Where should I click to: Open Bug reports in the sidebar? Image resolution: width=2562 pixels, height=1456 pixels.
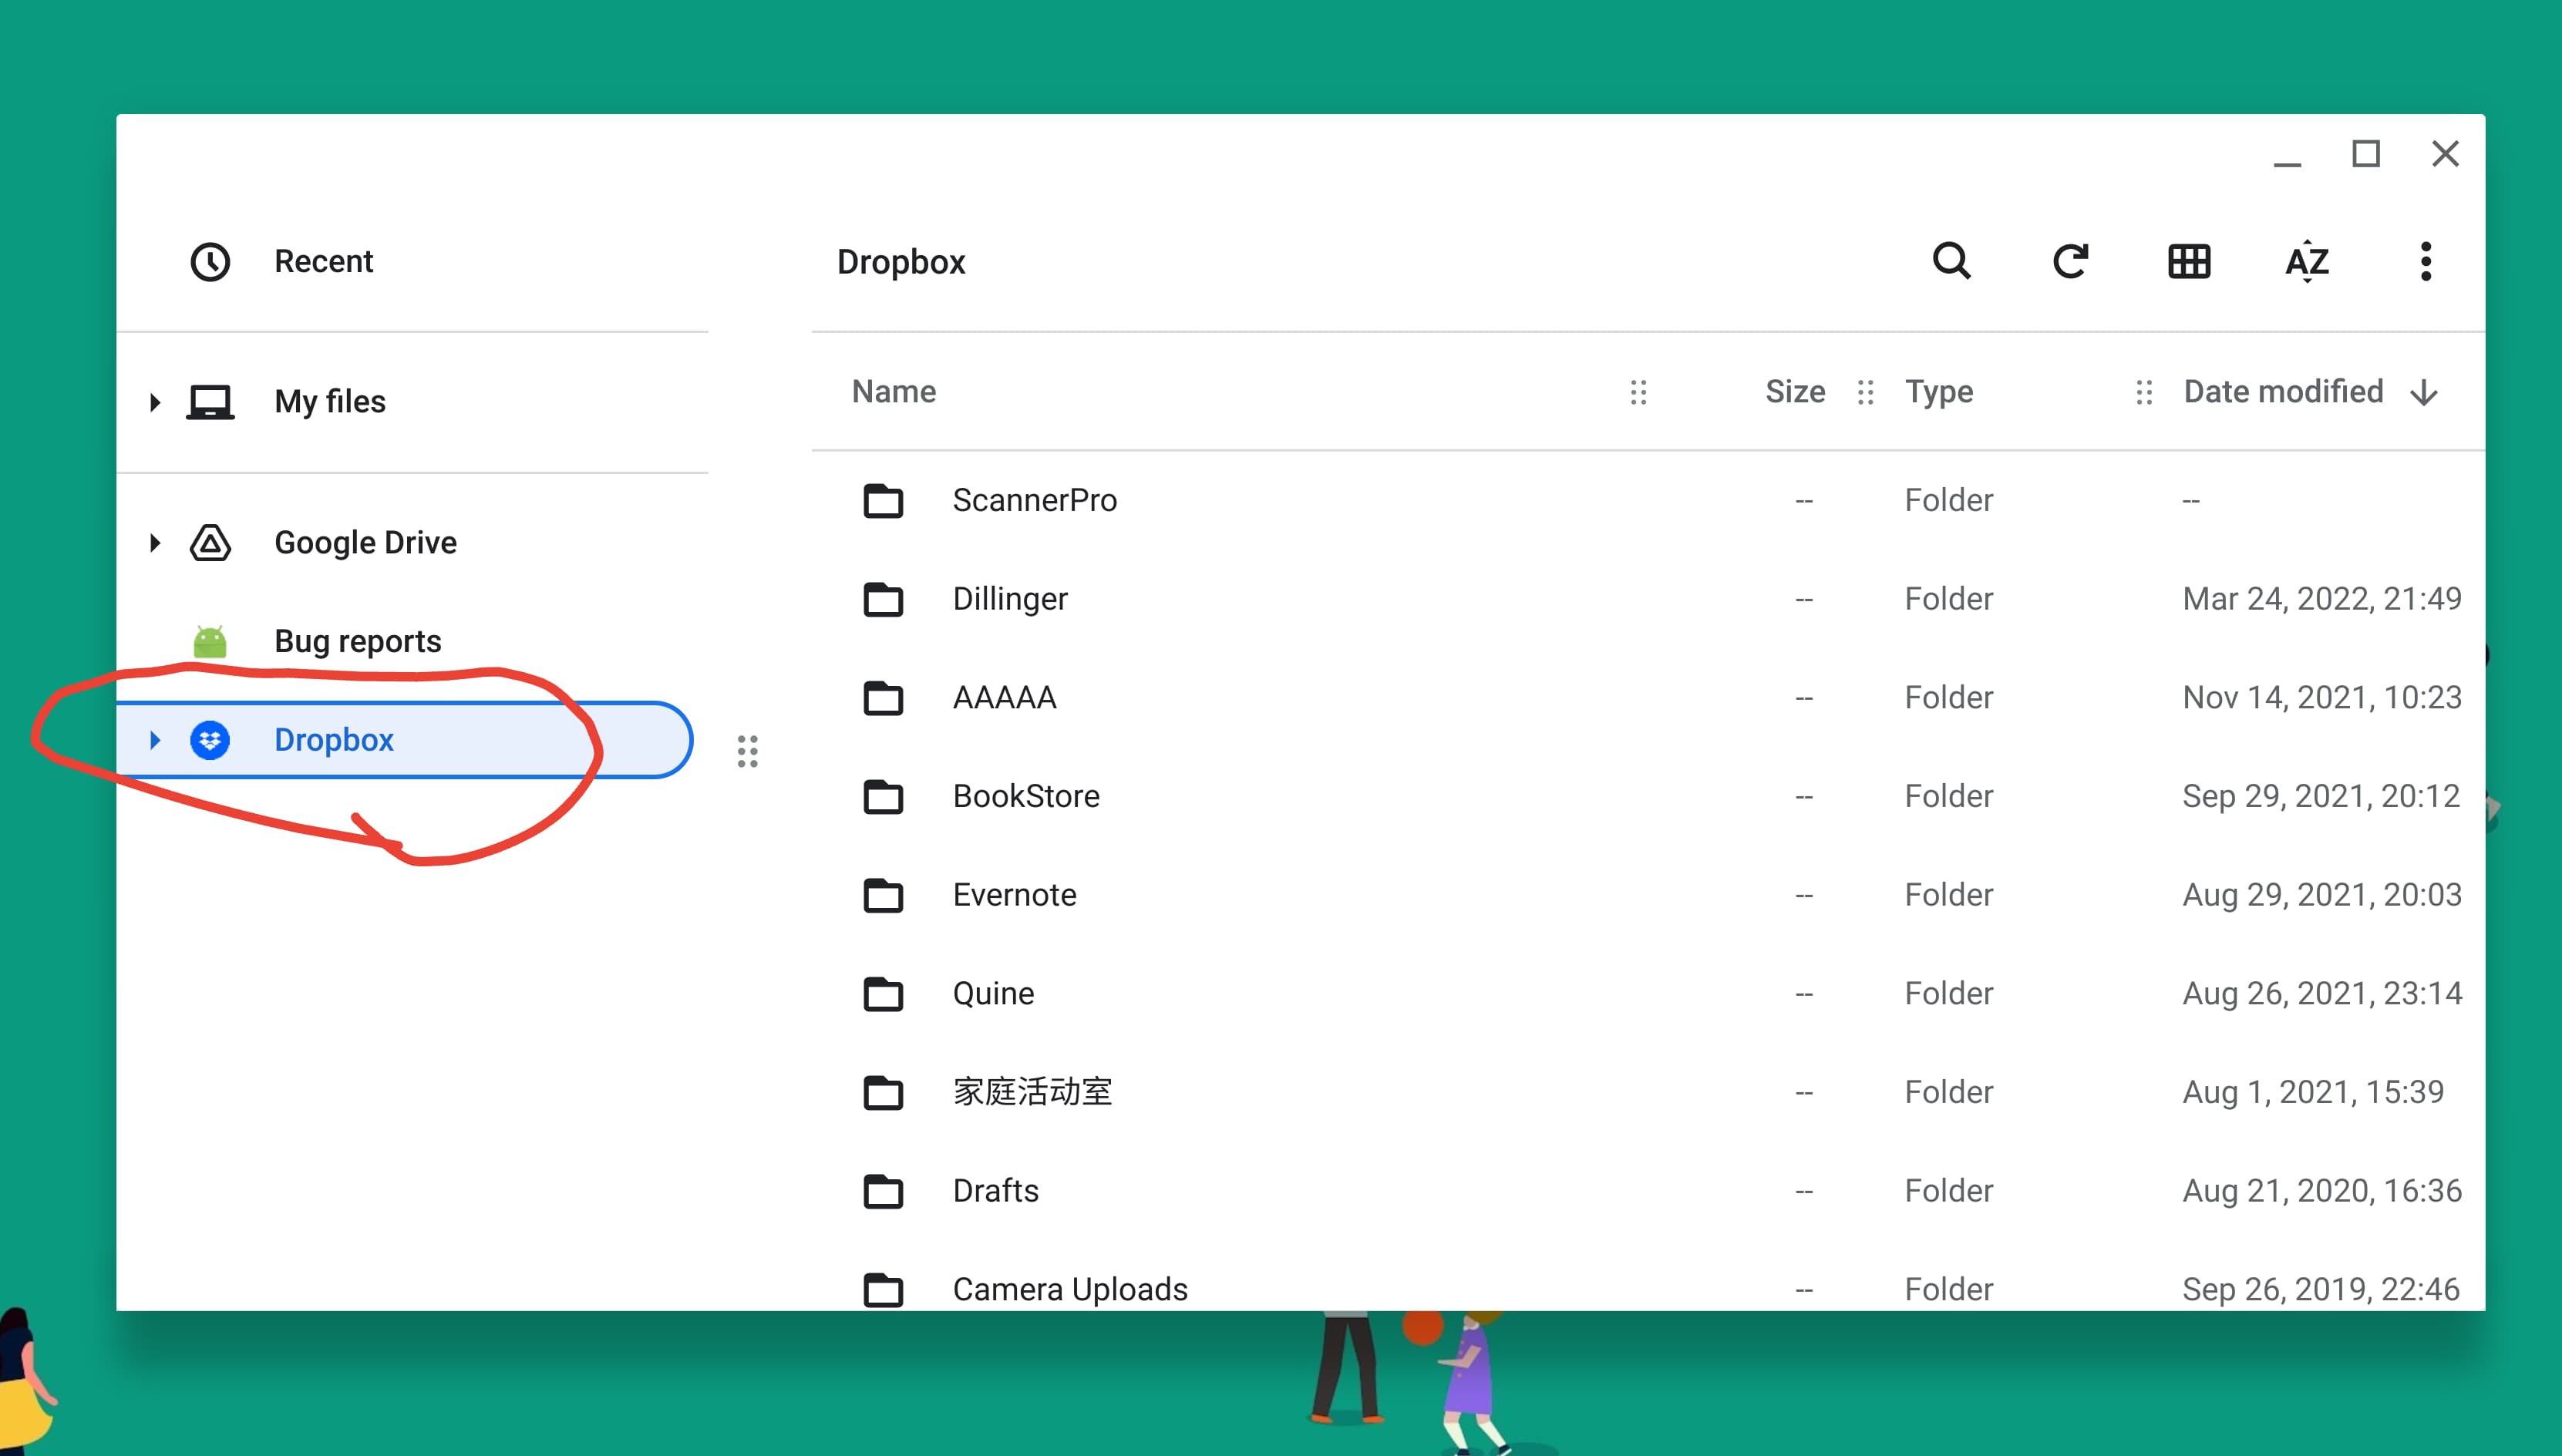click(357, 641)
